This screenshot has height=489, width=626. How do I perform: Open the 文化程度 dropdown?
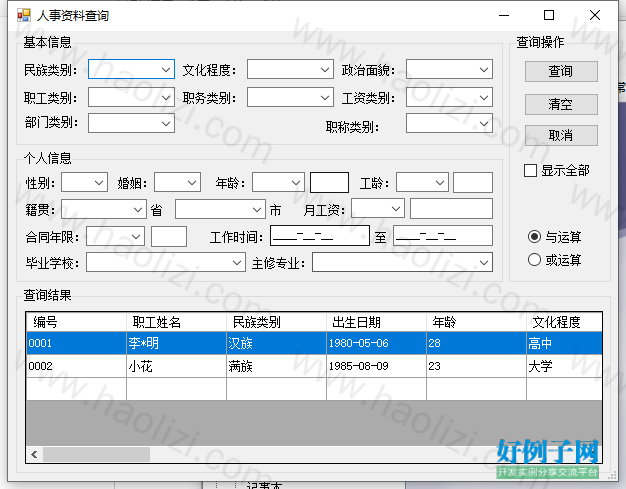(x=290, y=69)
